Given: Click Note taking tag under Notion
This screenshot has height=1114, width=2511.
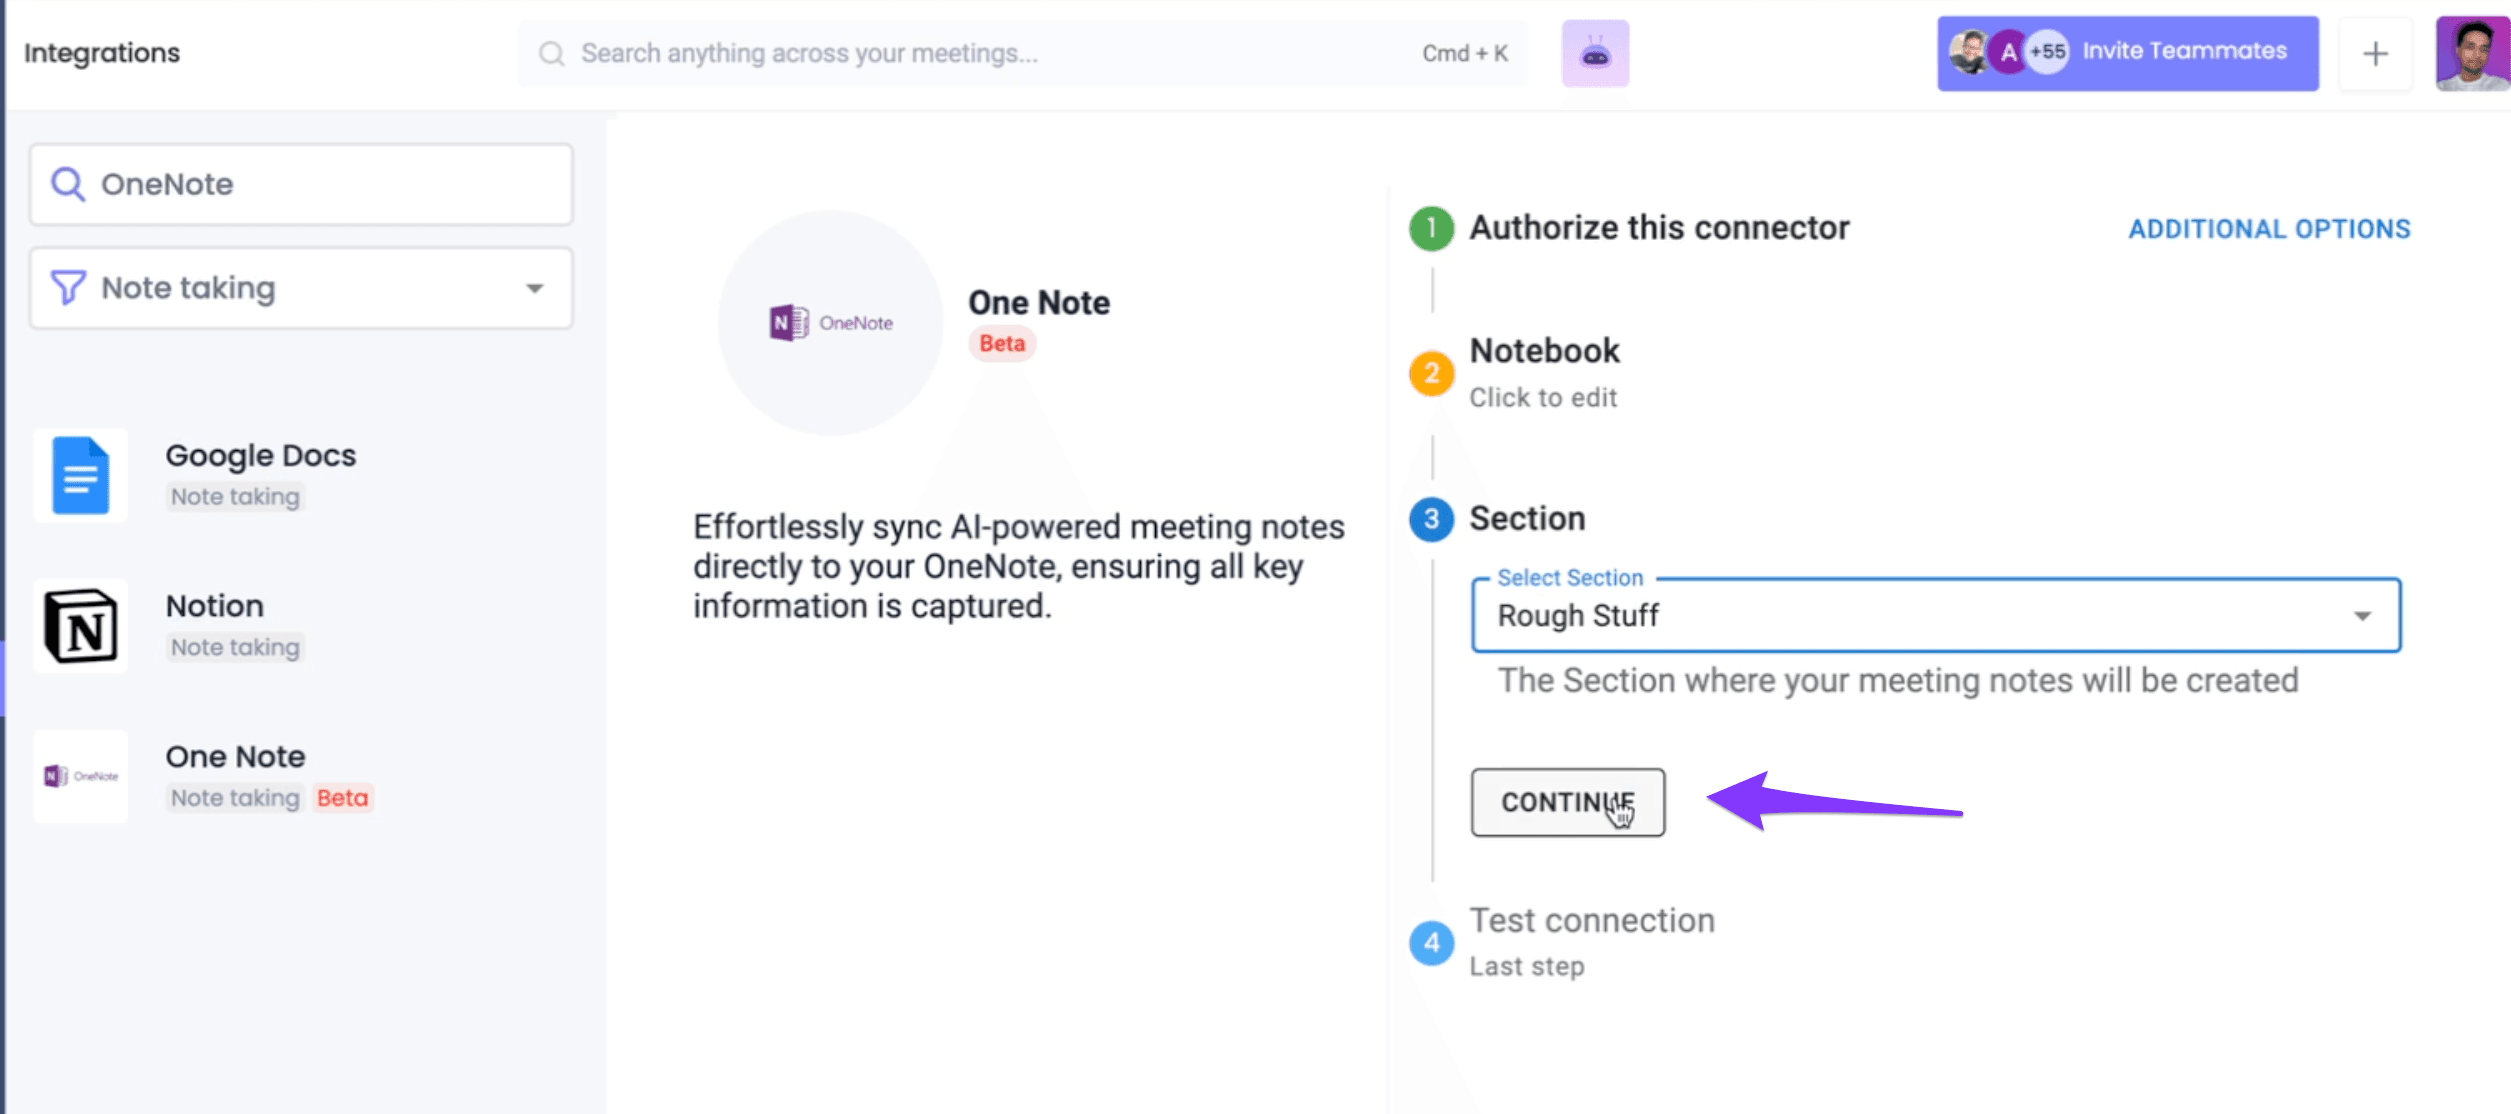Looking at the screenshot, I should coord(235,648).
